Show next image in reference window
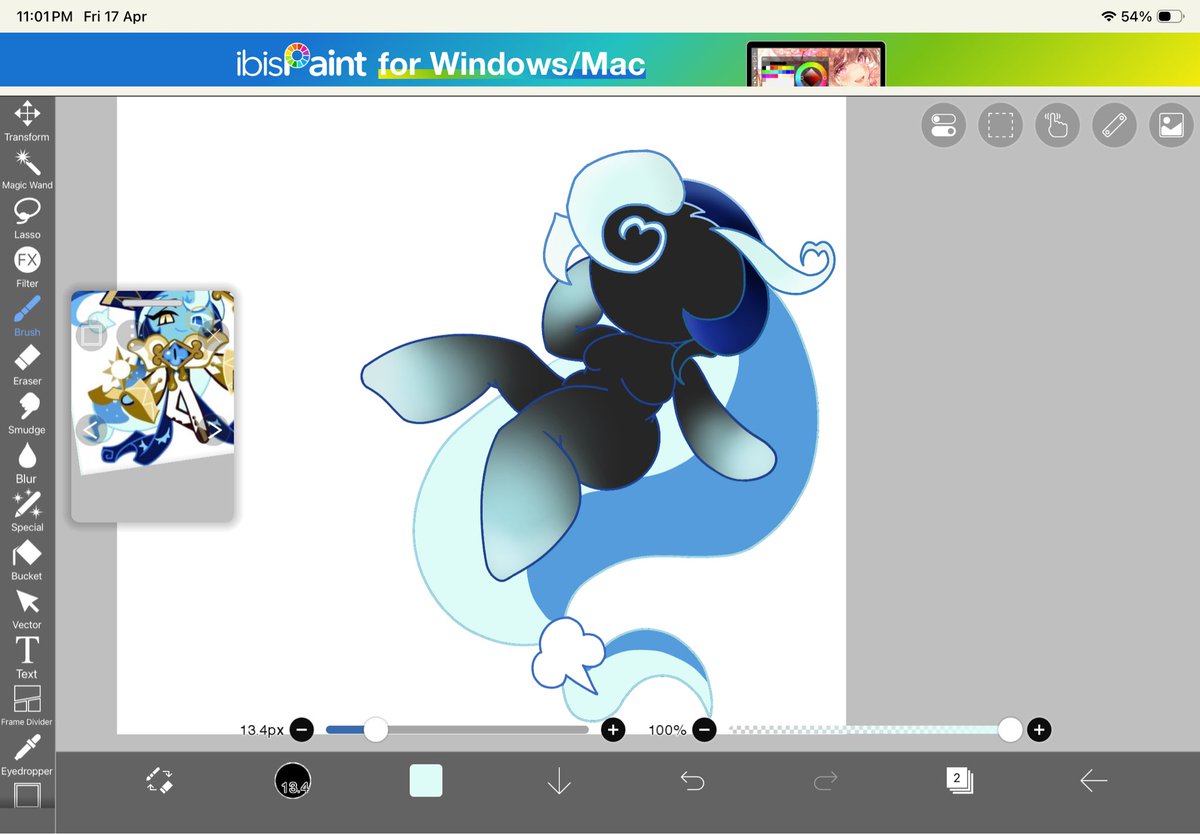Viewport: 1200px width, 834px height. click(x=215, y=430)
